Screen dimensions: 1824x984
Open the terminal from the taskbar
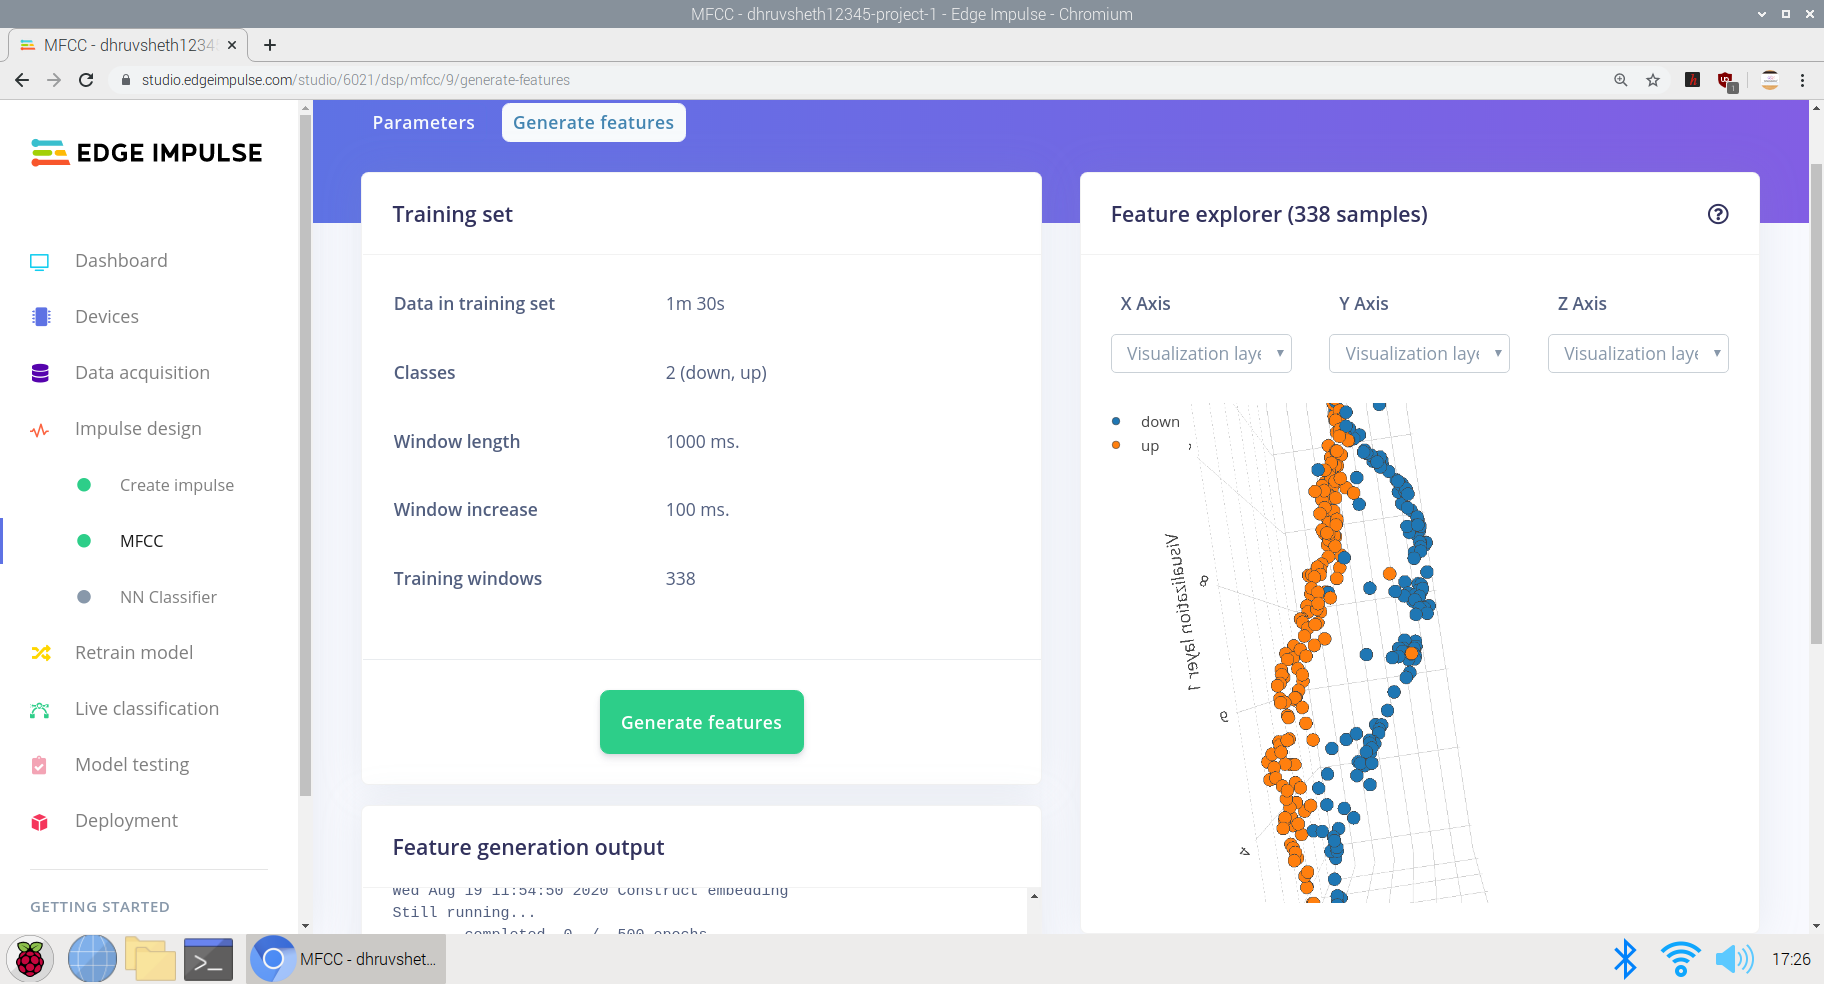tap(208, 958)
